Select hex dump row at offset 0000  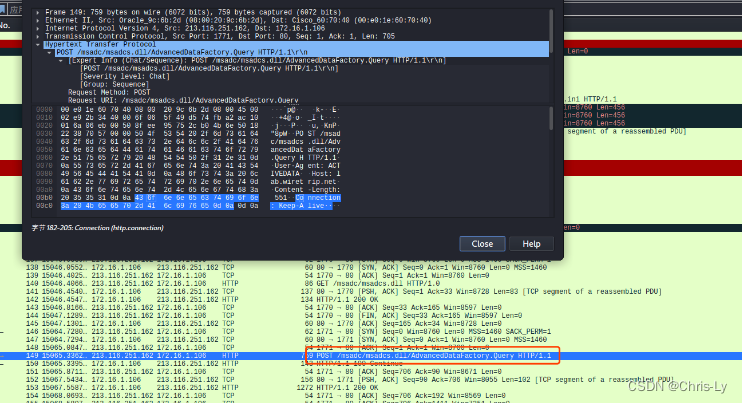click(187, 110)
